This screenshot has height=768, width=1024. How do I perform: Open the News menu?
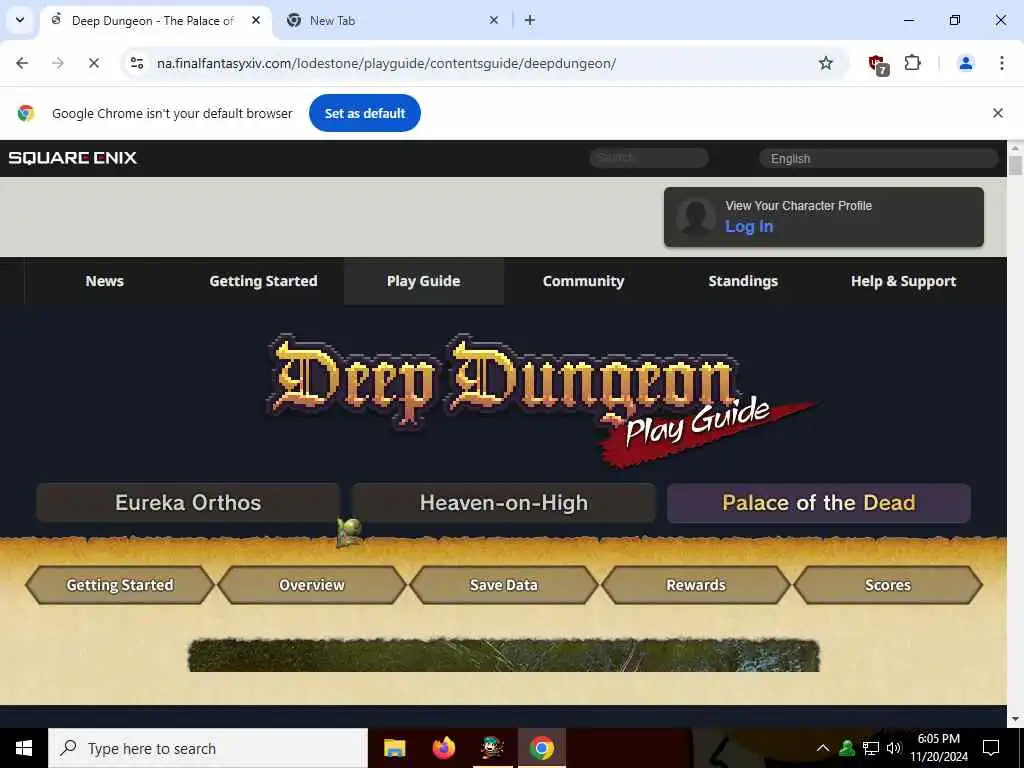[x=104, y=281]
